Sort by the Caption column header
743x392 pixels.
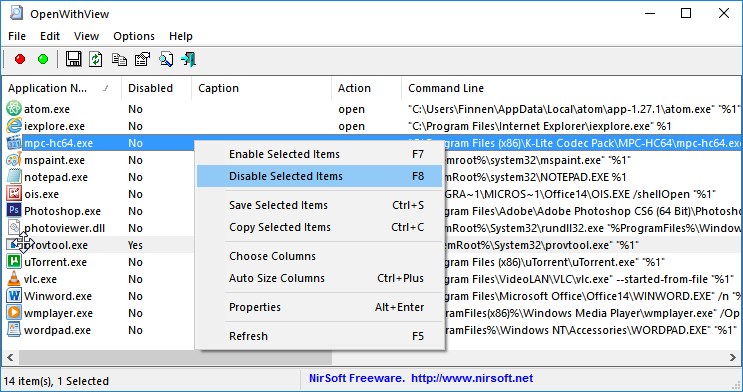click(262, 88)
